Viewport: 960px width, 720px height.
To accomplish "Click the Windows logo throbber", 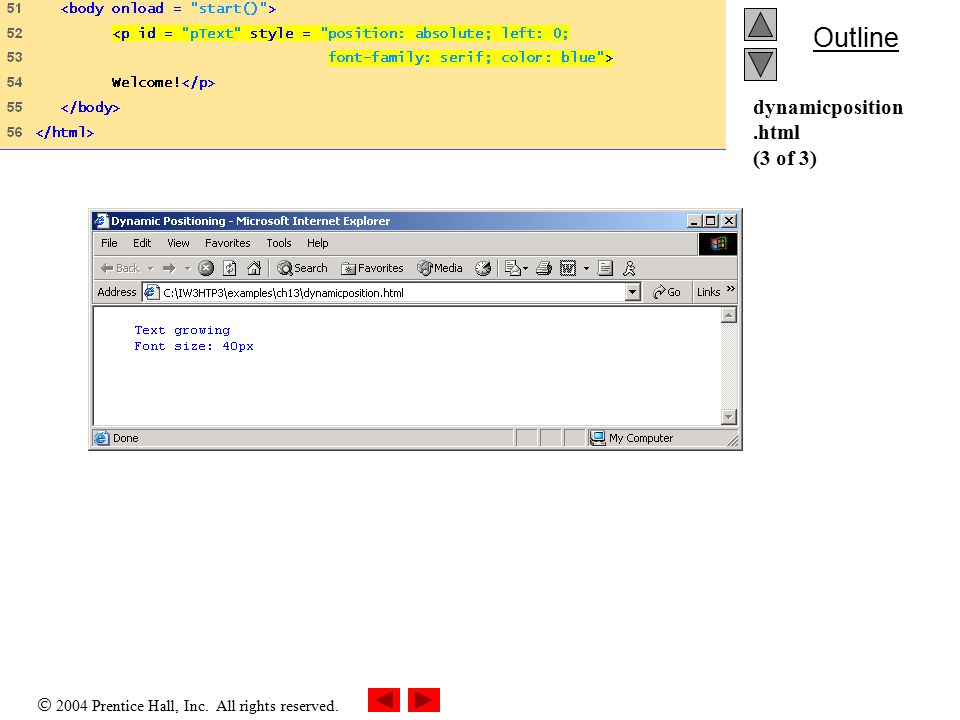I will pyautogui.click(x=718, y=244).
